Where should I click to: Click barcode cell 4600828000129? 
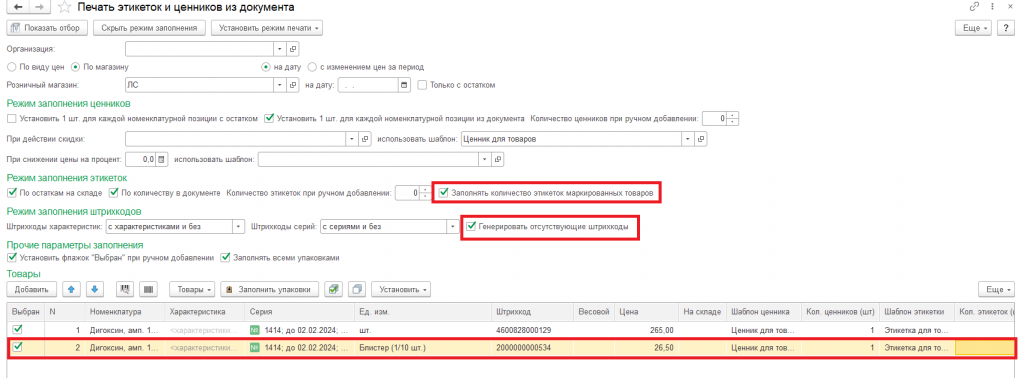[532, 330]
